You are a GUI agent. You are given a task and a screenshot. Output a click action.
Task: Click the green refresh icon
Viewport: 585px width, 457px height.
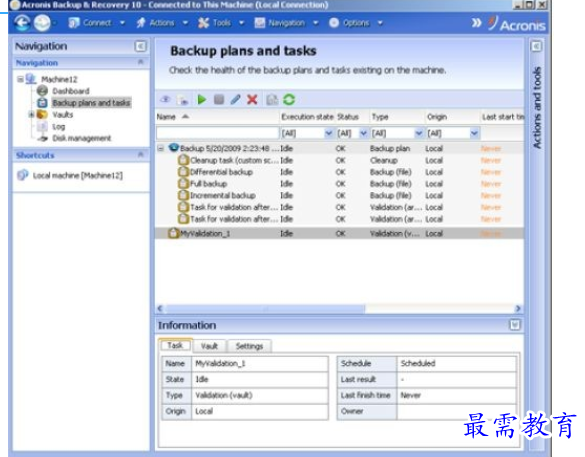point(289,100)
